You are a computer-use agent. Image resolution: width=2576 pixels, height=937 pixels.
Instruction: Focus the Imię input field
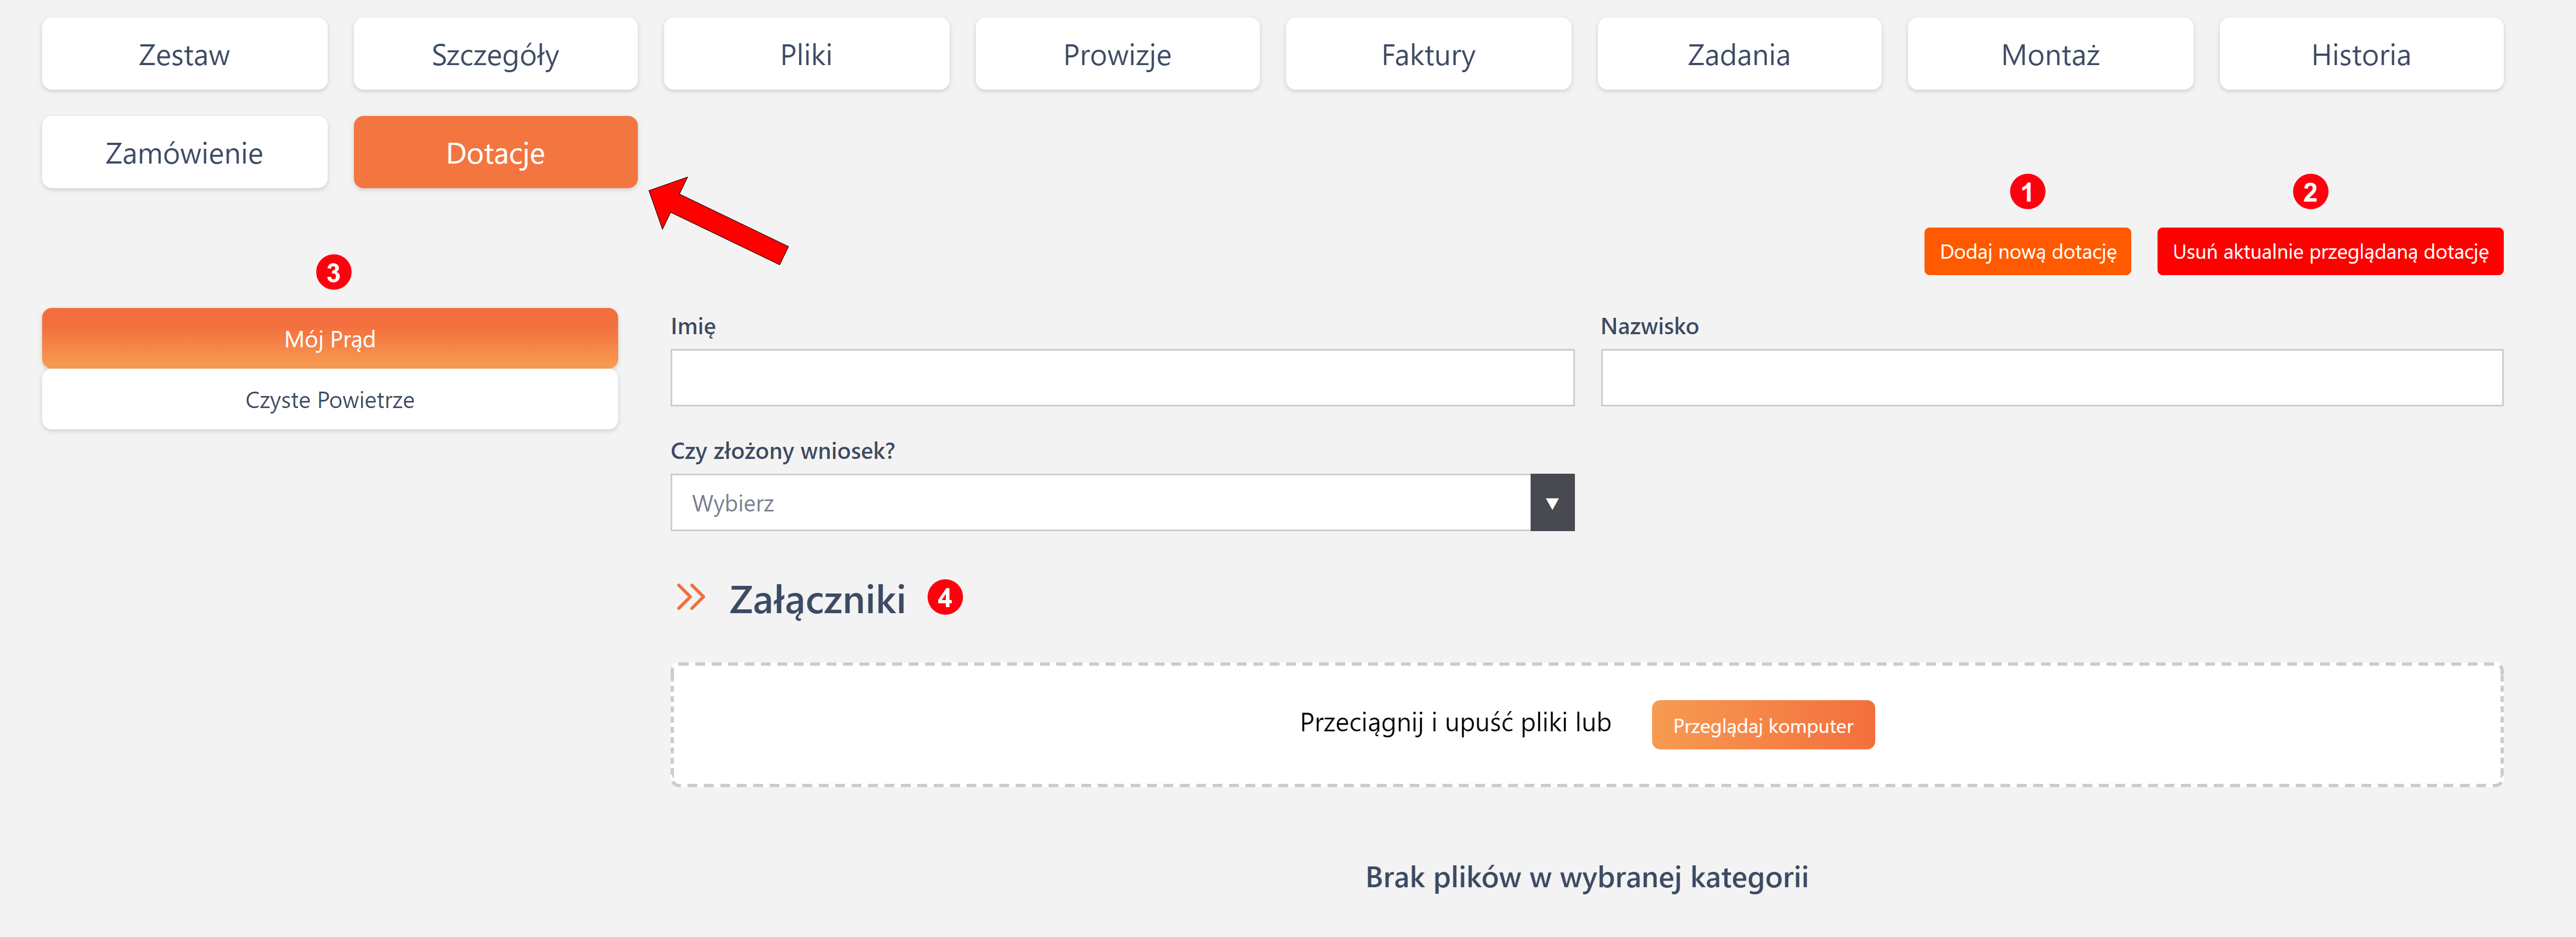(1122, 378)
